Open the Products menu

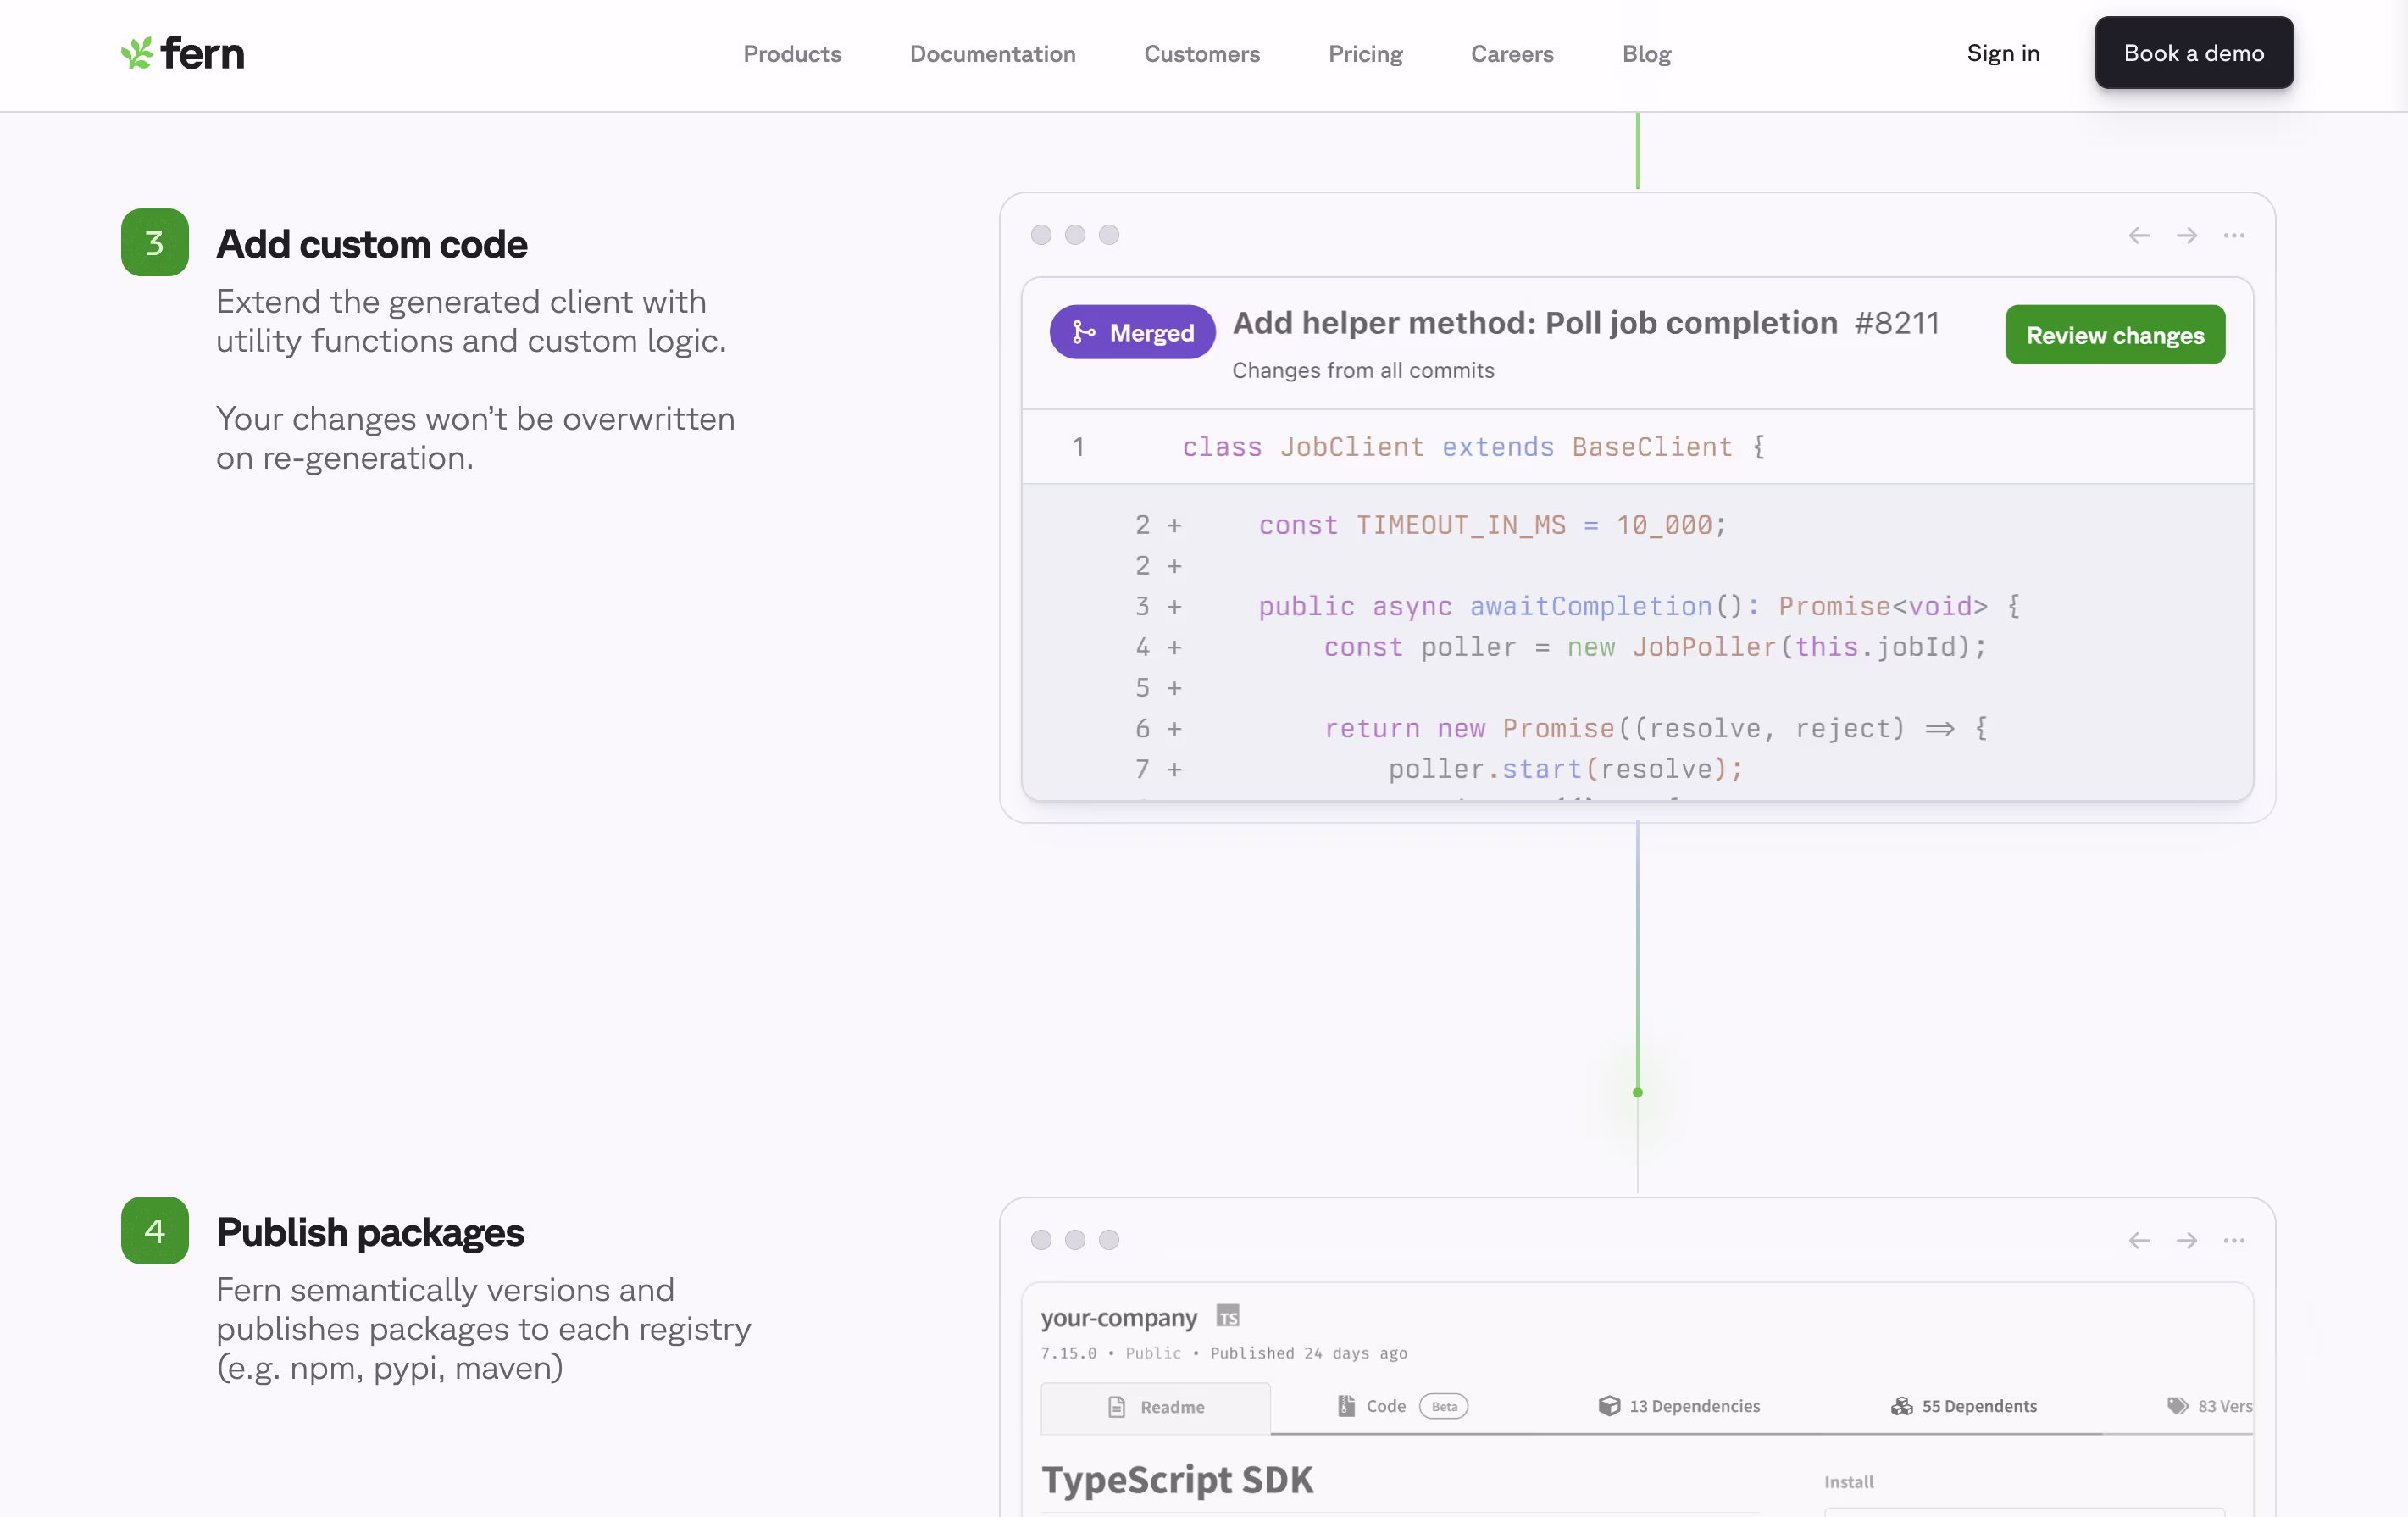coord(792,54)
